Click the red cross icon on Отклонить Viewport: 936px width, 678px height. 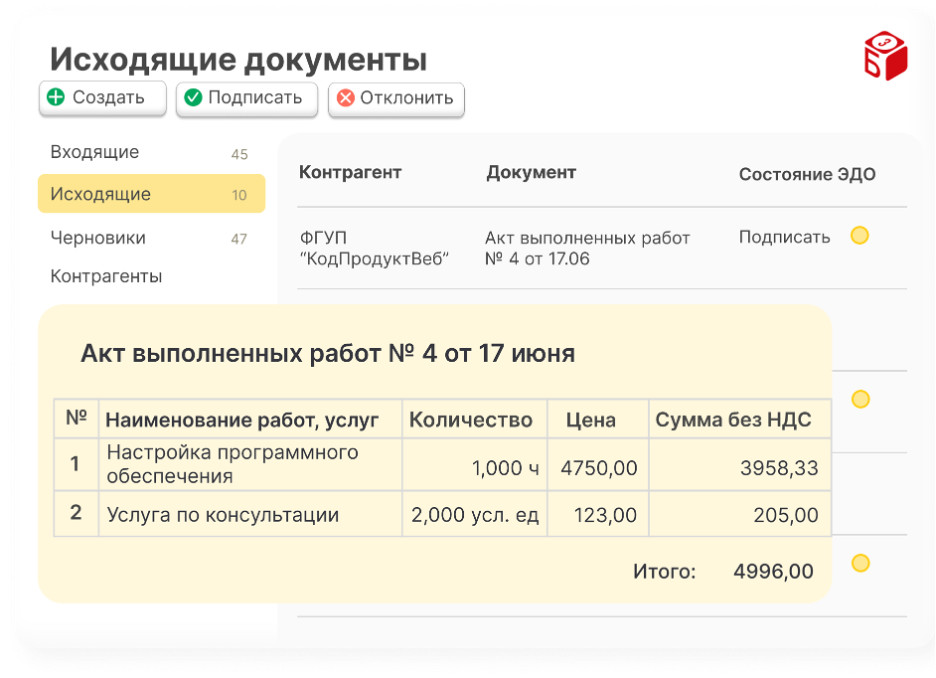(346, 98)
